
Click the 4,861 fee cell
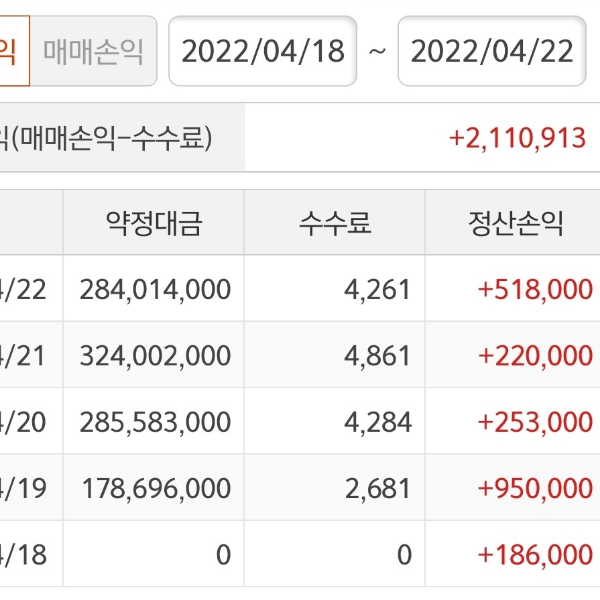[x=383, y=356]
